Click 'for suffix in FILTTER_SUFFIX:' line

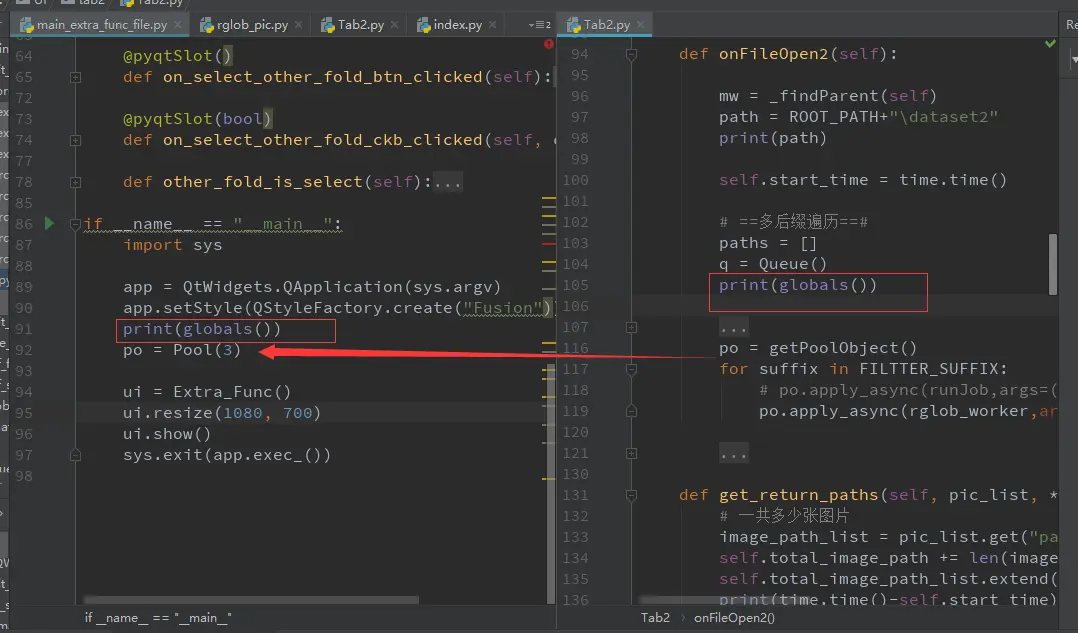pos(864,369)
